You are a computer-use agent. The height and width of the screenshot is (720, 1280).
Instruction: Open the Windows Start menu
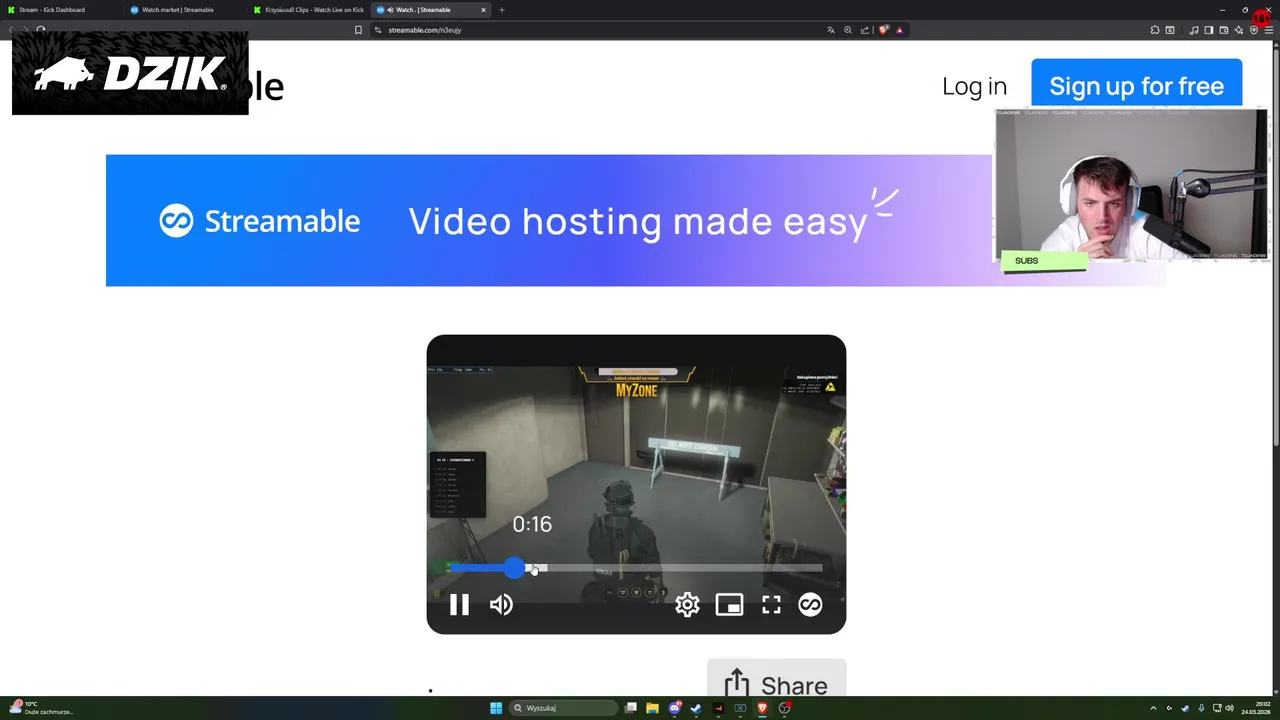click(496, 708)
